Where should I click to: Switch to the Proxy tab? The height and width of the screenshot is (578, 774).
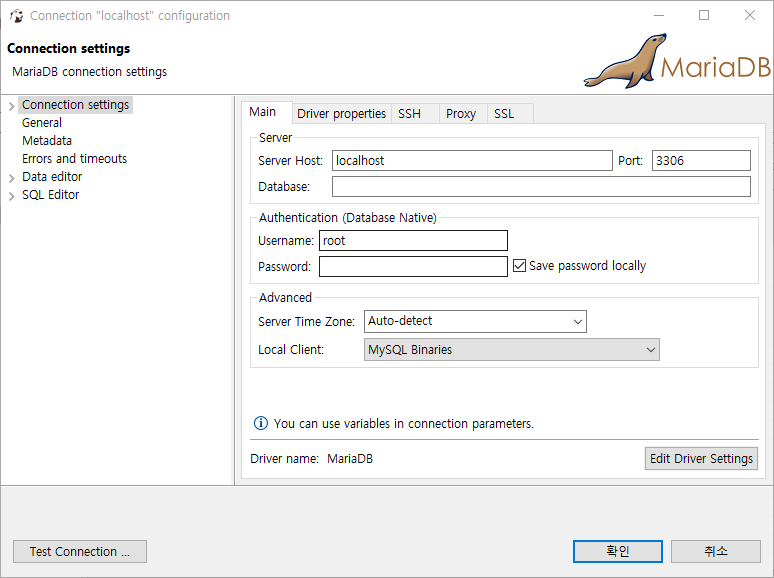(x=461, y=114)
